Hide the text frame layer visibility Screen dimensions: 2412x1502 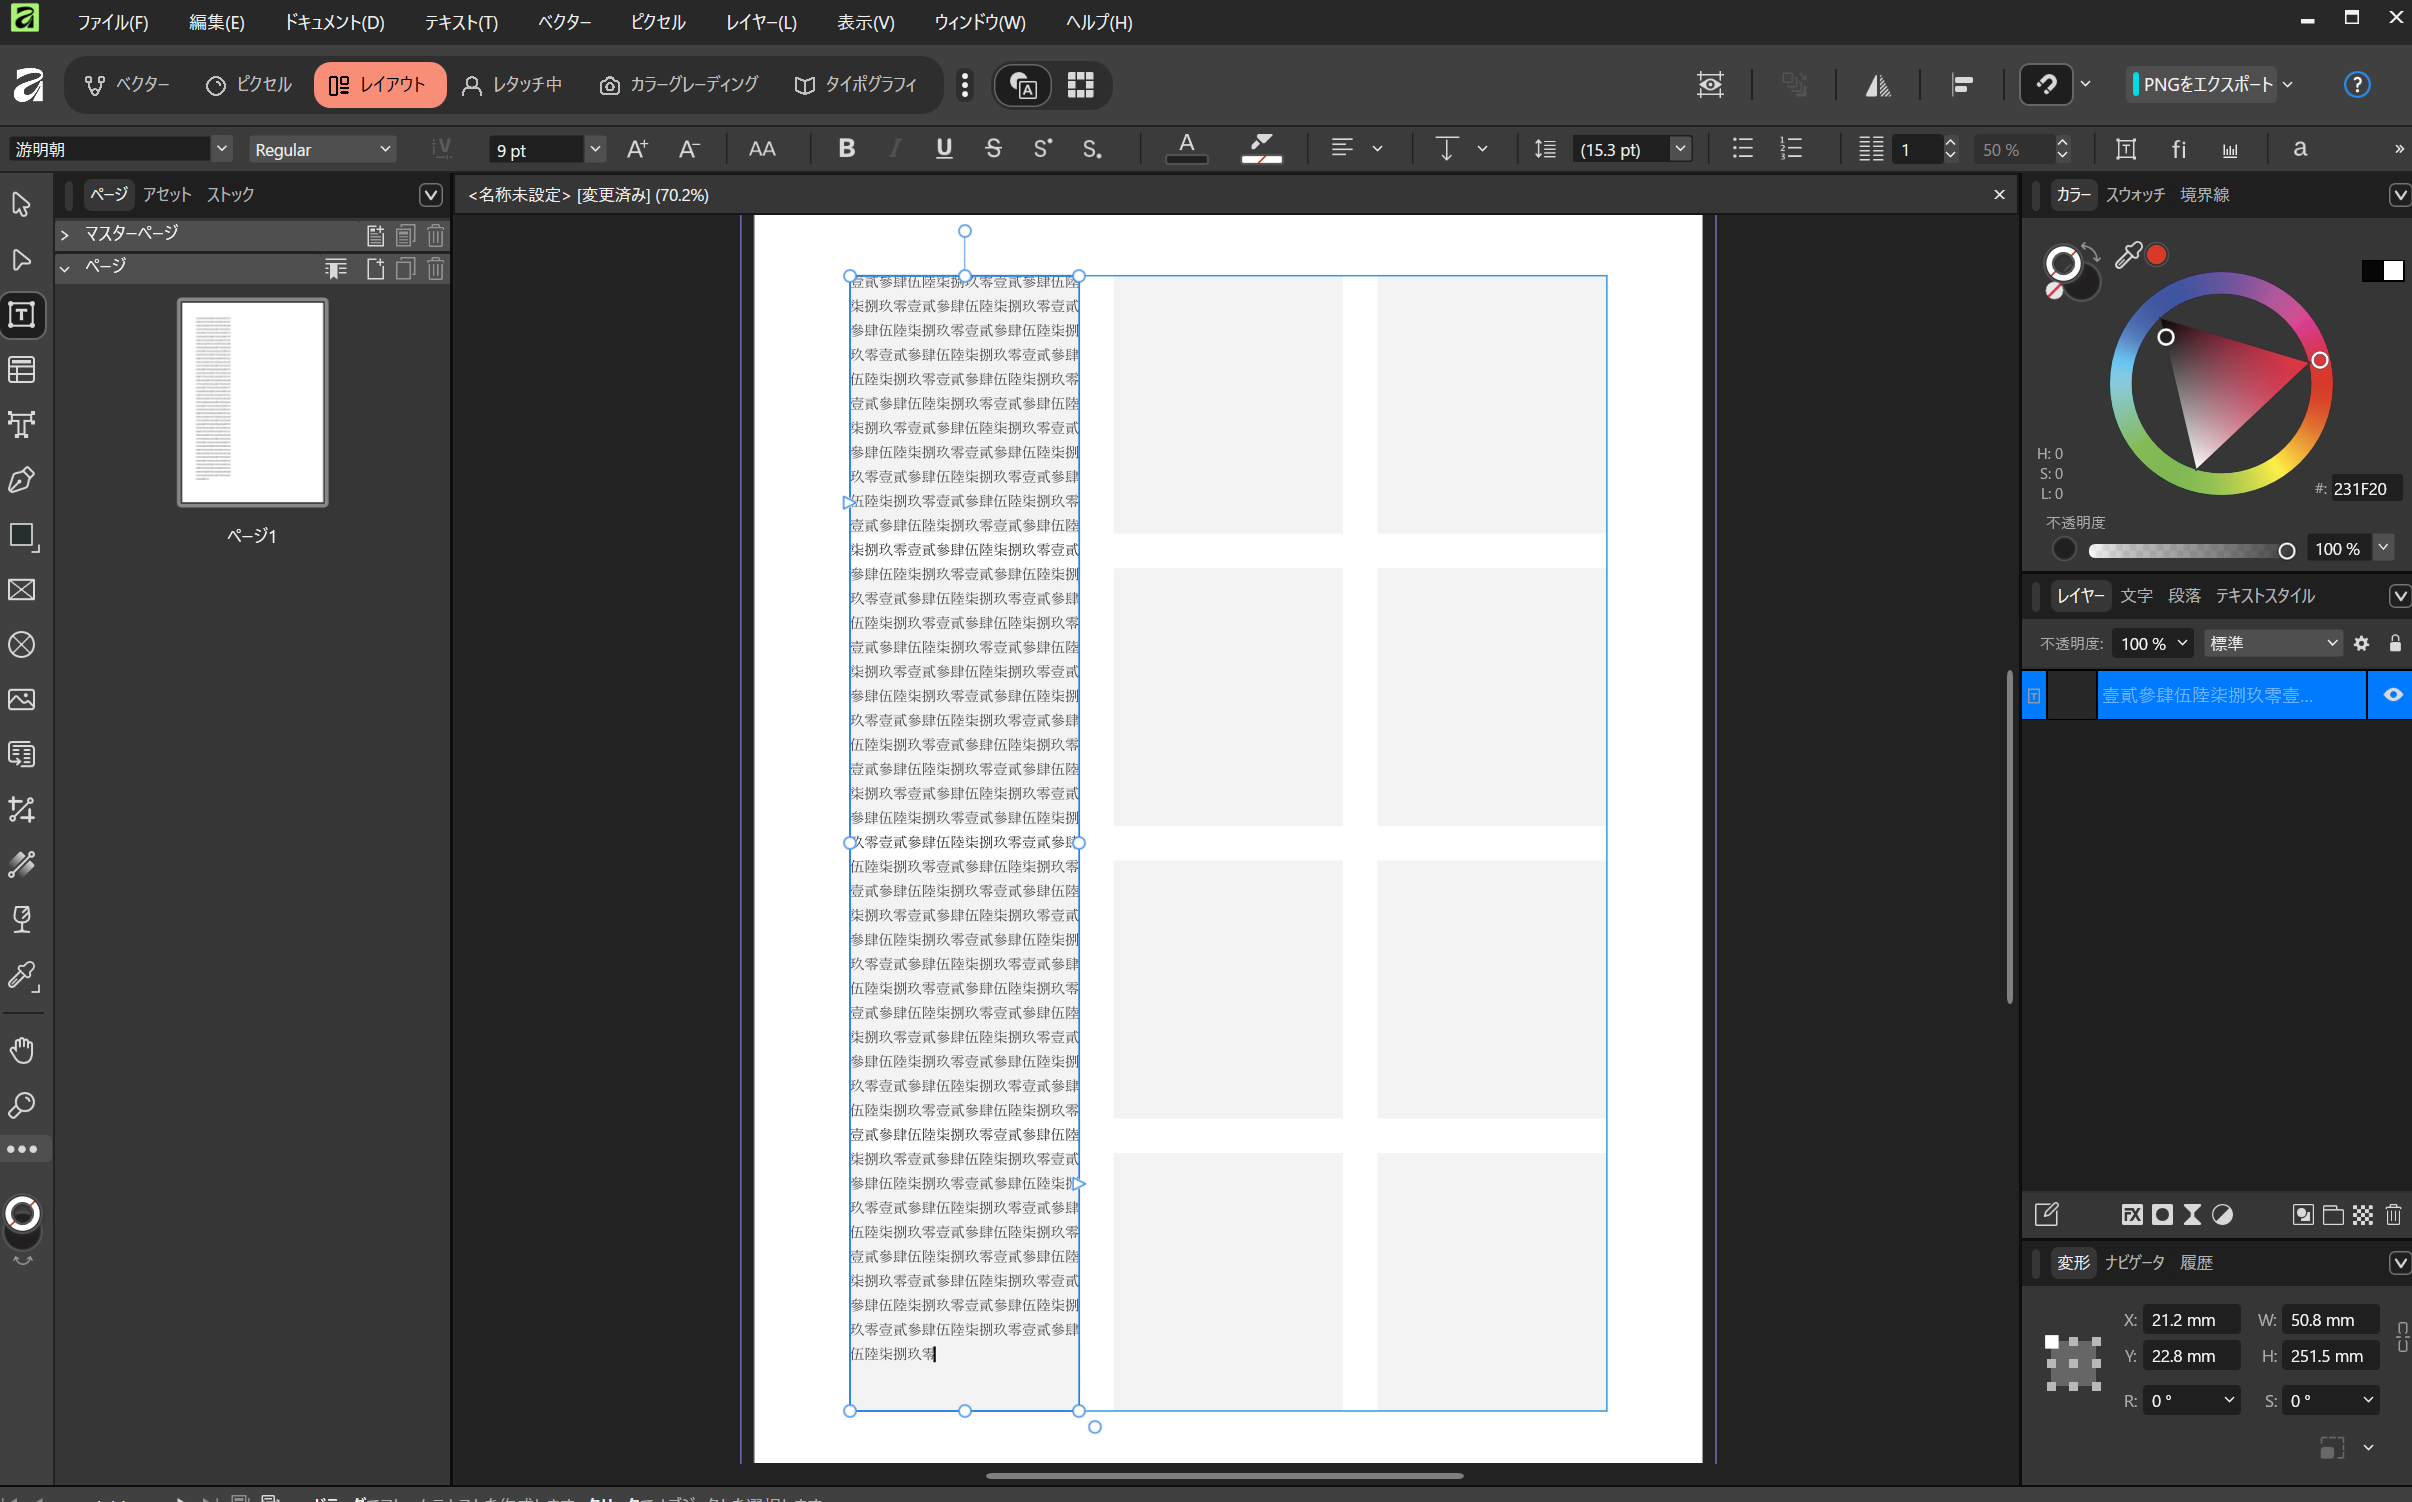(2392, 695)
